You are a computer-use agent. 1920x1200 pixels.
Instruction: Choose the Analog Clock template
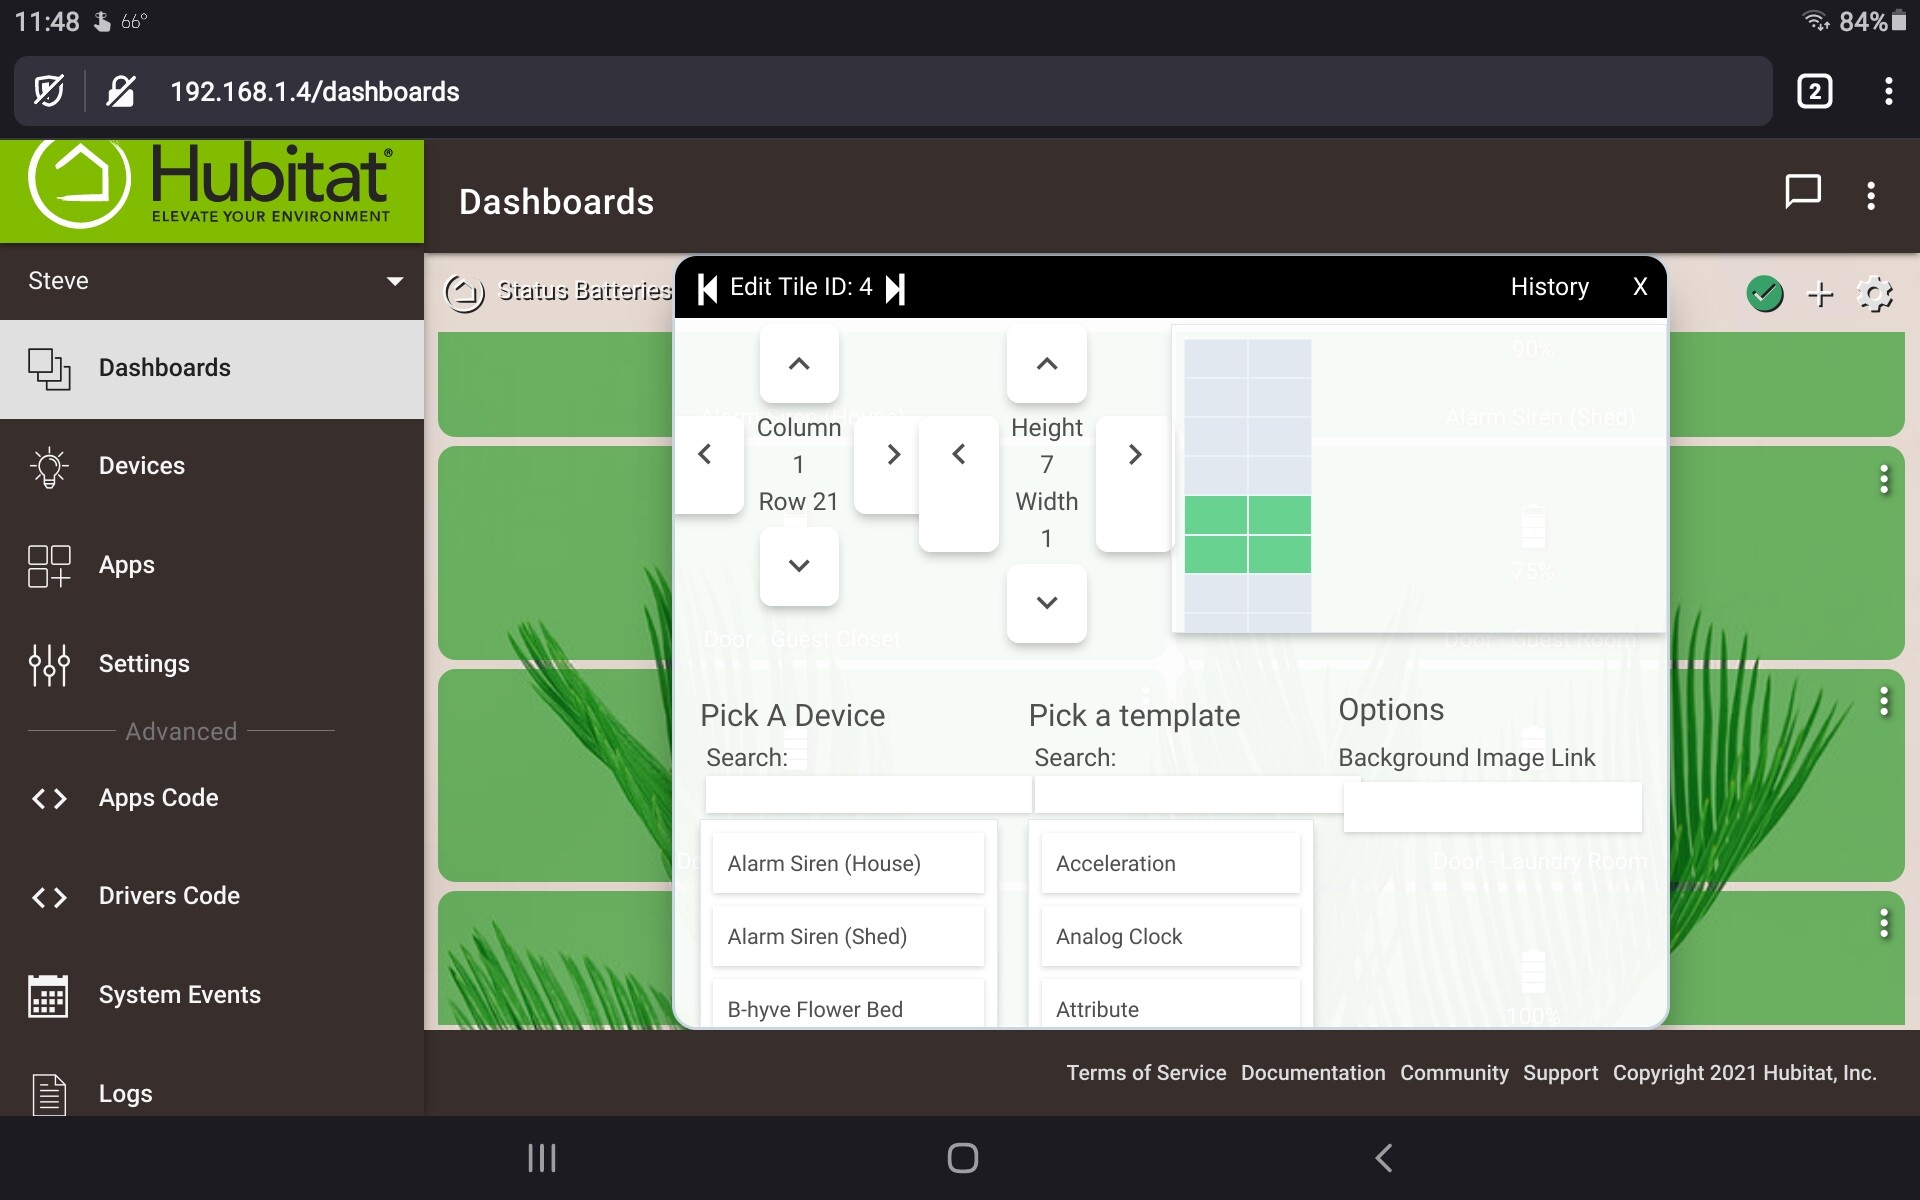coord(1170,937)
